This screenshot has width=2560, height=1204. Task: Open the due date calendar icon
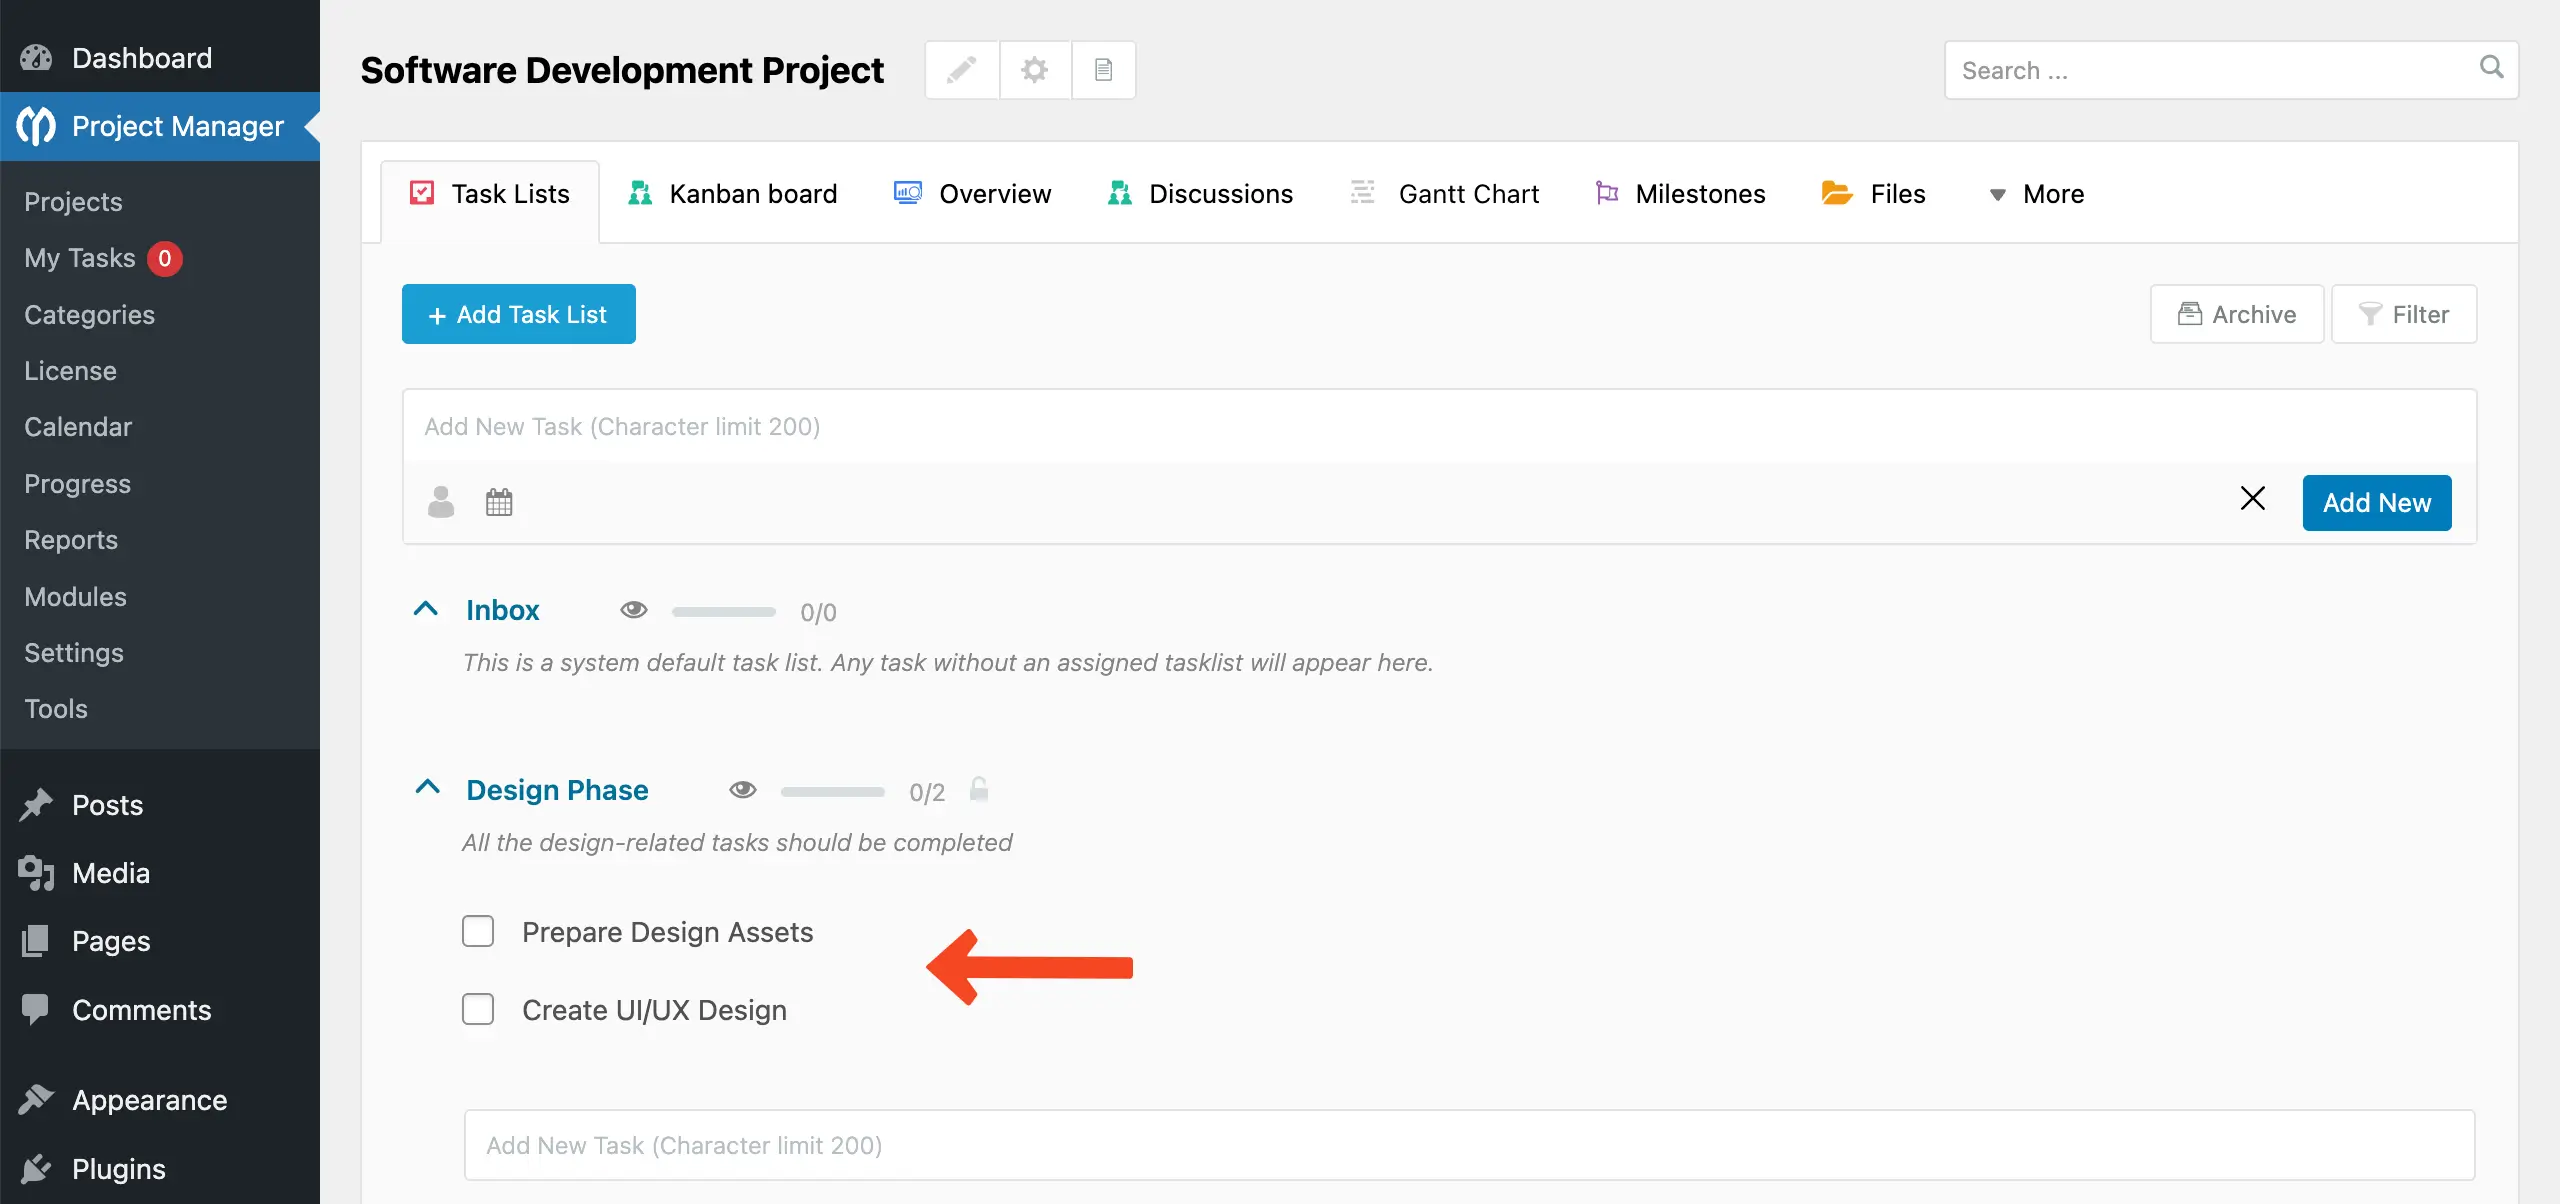pyautogui.click(x=498, y=501)
